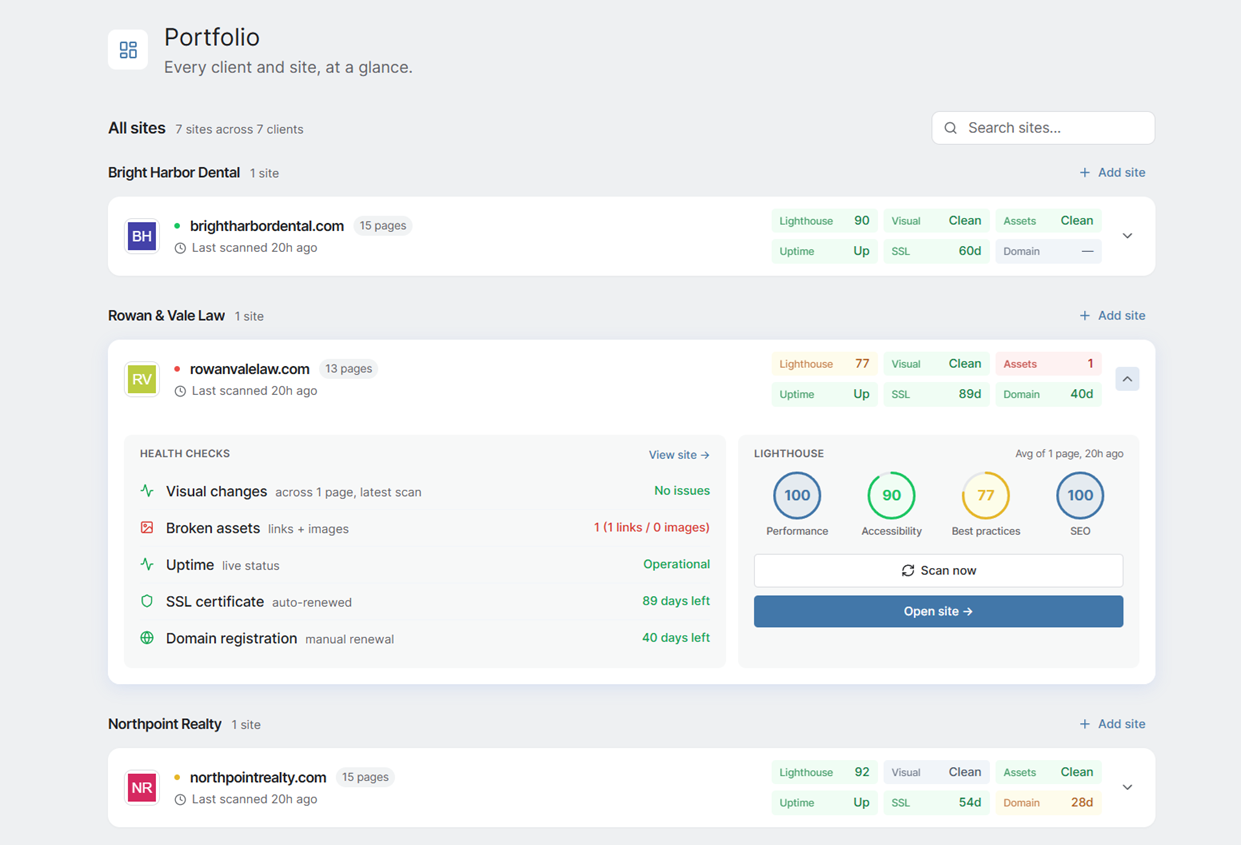The image size is (1241, 845).
Task: Click the '40 days left' domain value
Action: click(x=676, y=638)
